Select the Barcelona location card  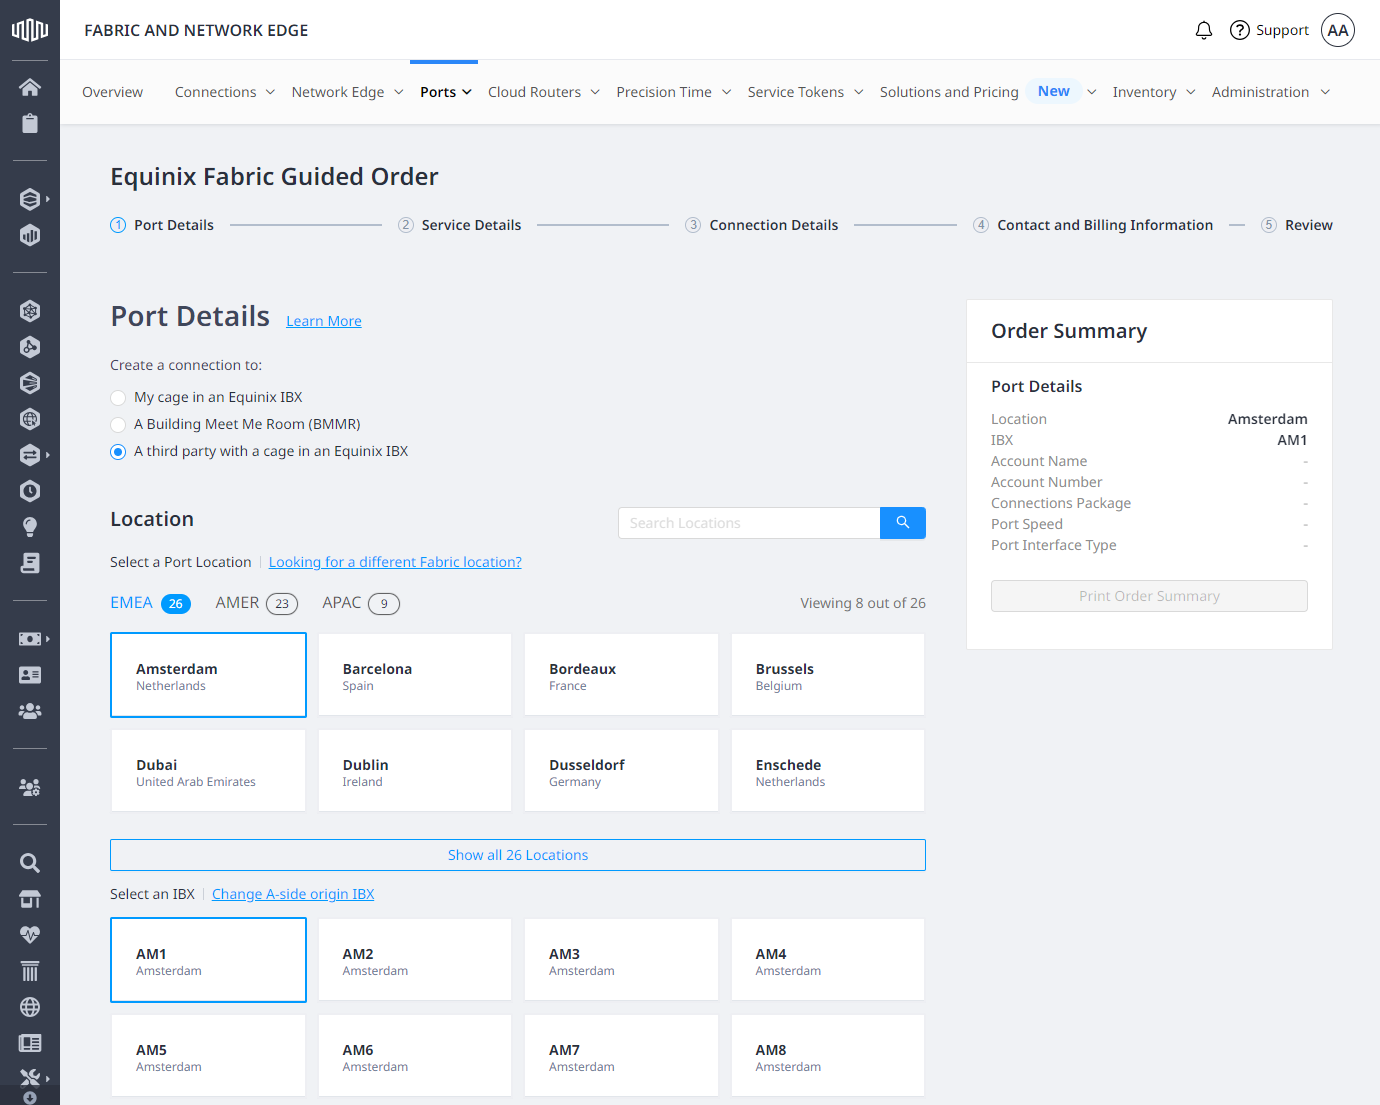point(415,675)
